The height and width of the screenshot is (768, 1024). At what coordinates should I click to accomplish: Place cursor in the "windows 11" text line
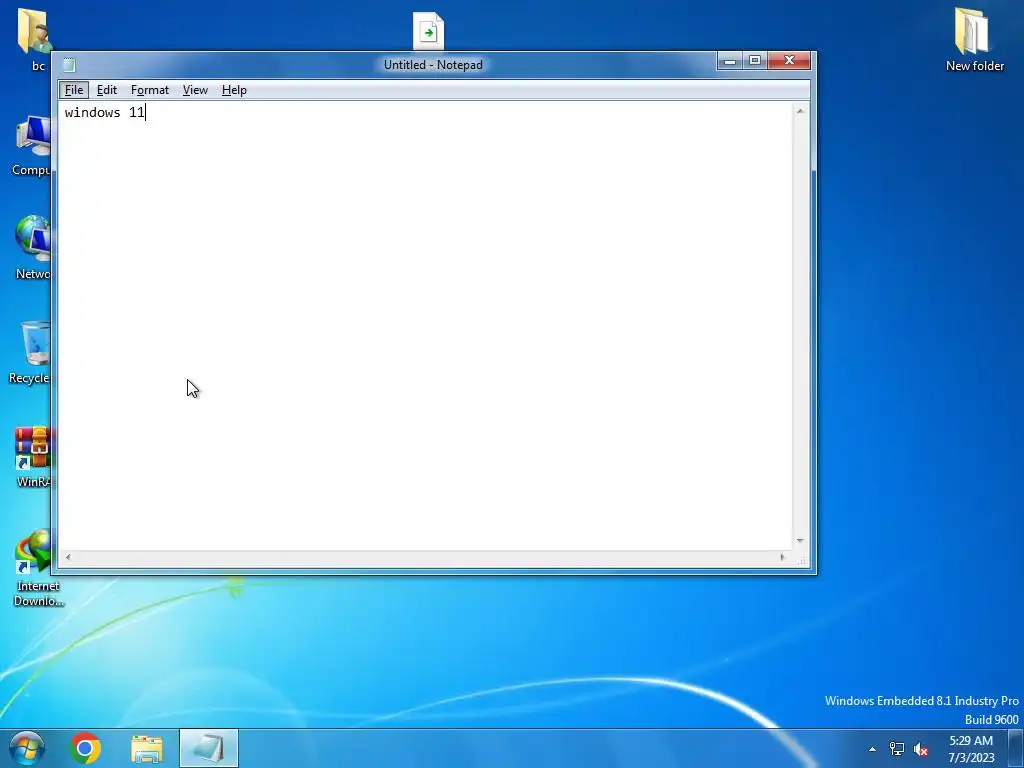coord(104,112)
